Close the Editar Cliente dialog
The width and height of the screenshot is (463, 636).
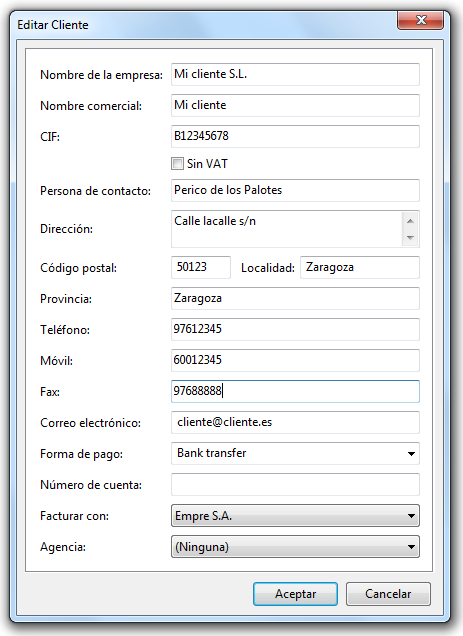420,20
